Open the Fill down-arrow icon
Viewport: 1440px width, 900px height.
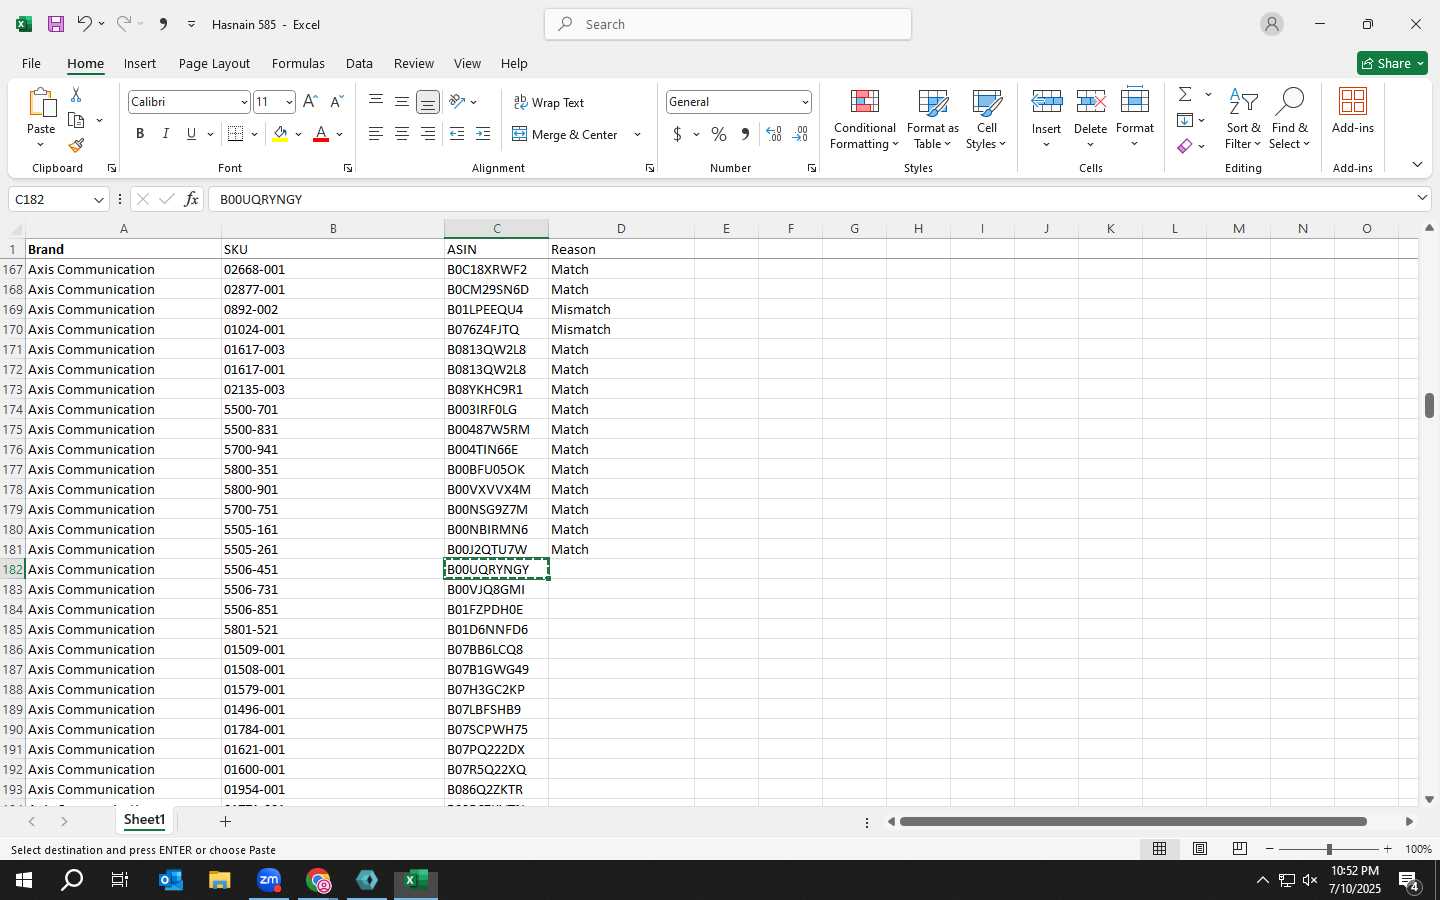coord(1185,120)
